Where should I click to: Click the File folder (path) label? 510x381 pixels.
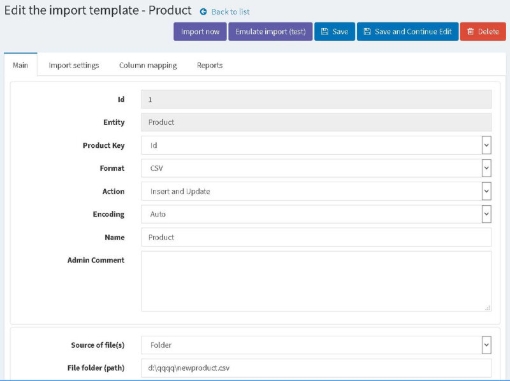96,368
